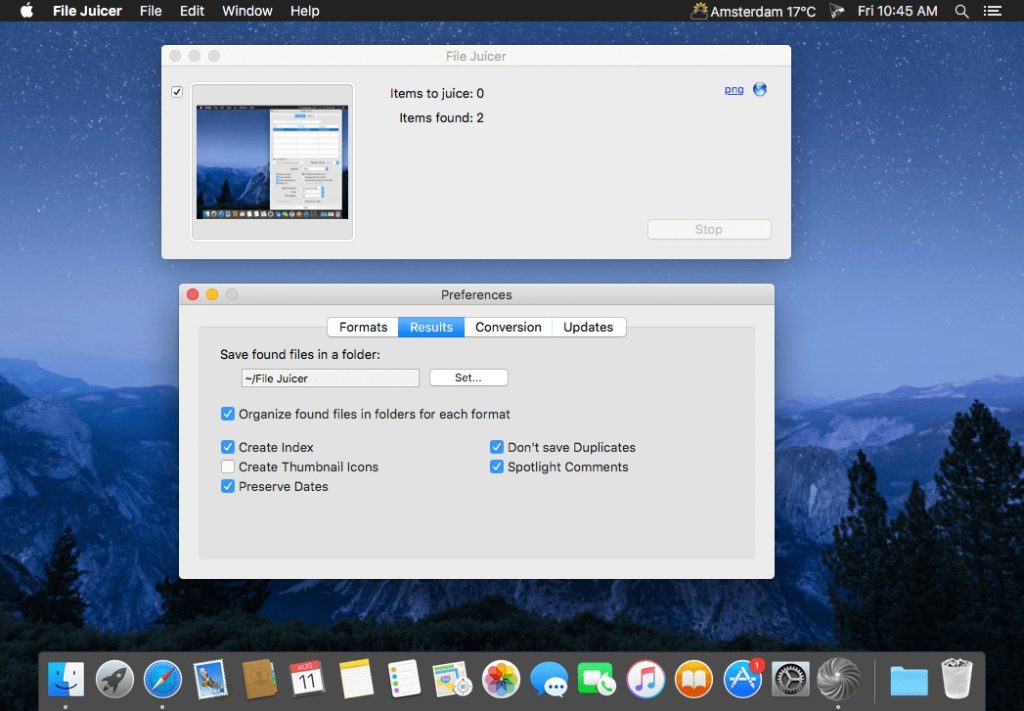Switch to the Formats tab

coord(363,327)
